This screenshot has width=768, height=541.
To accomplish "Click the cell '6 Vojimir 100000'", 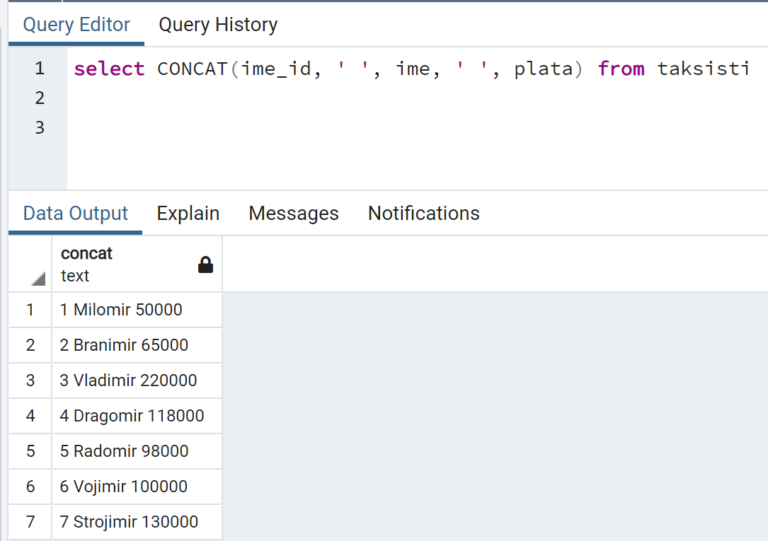I will coord(137,487).
